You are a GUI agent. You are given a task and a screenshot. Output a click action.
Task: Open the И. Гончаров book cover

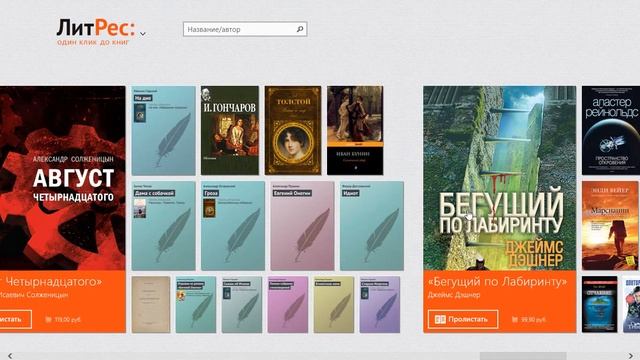[229, 131]
